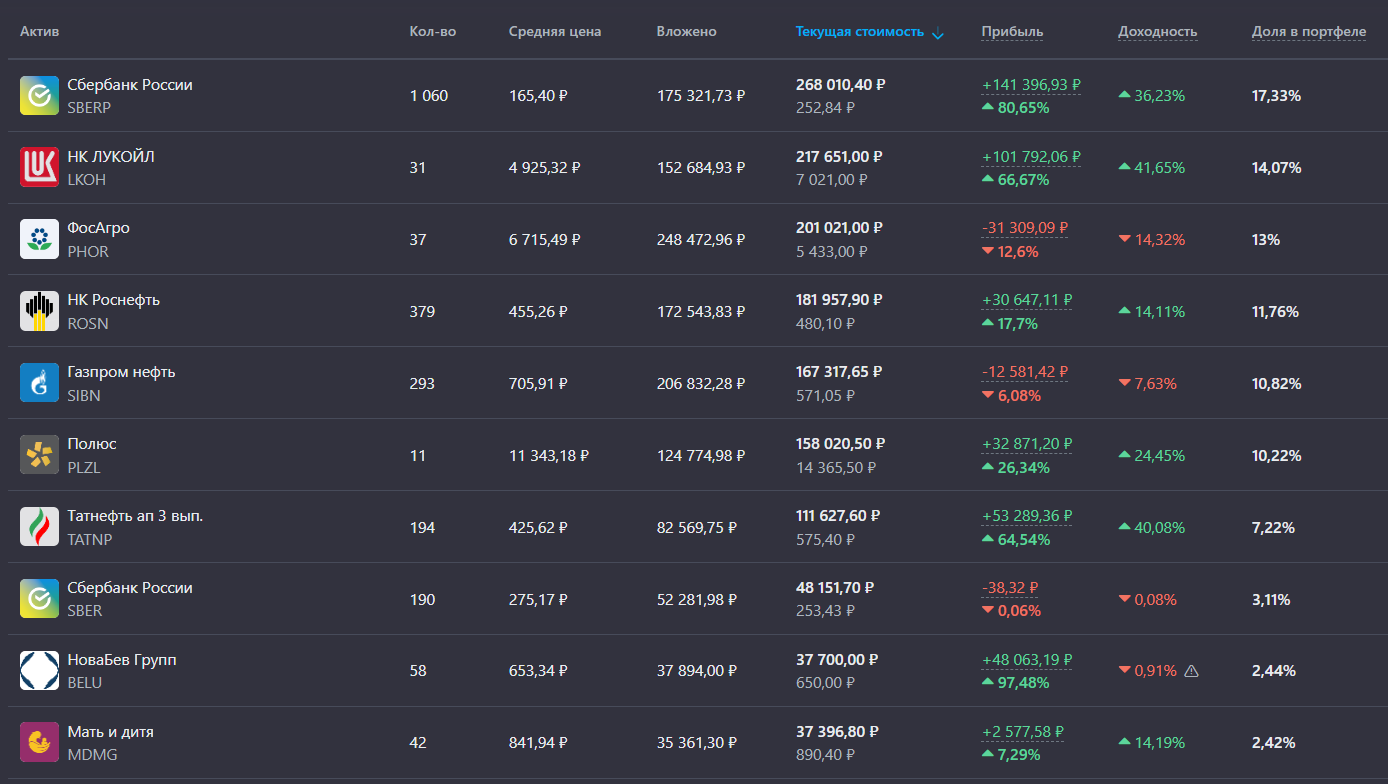The image size is (1388, 784).
Task: Sort by Прибыль column header
Action: 1012,32
